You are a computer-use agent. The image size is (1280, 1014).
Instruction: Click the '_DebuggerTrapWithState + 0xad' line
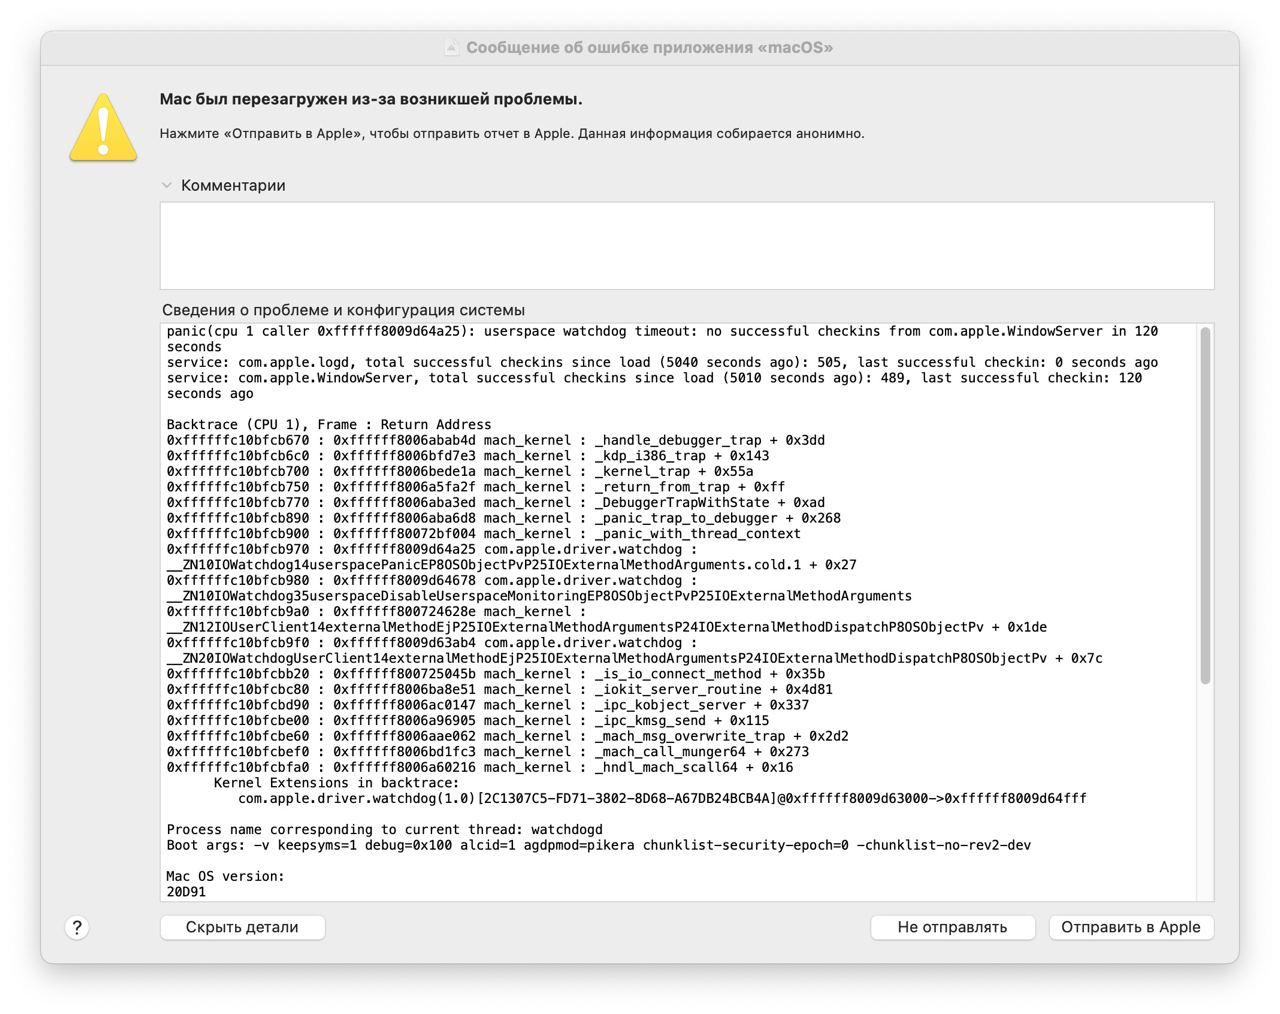tap(496, 502)
